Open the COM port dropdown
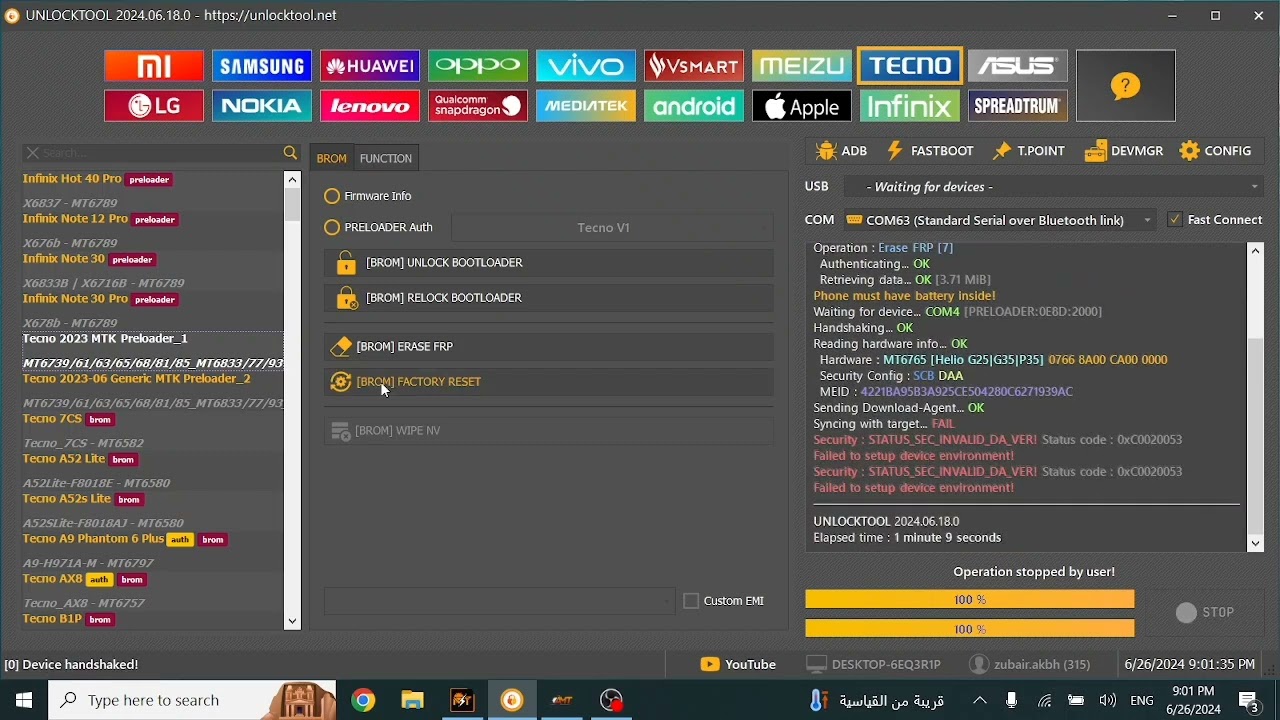 (1001, 220)
